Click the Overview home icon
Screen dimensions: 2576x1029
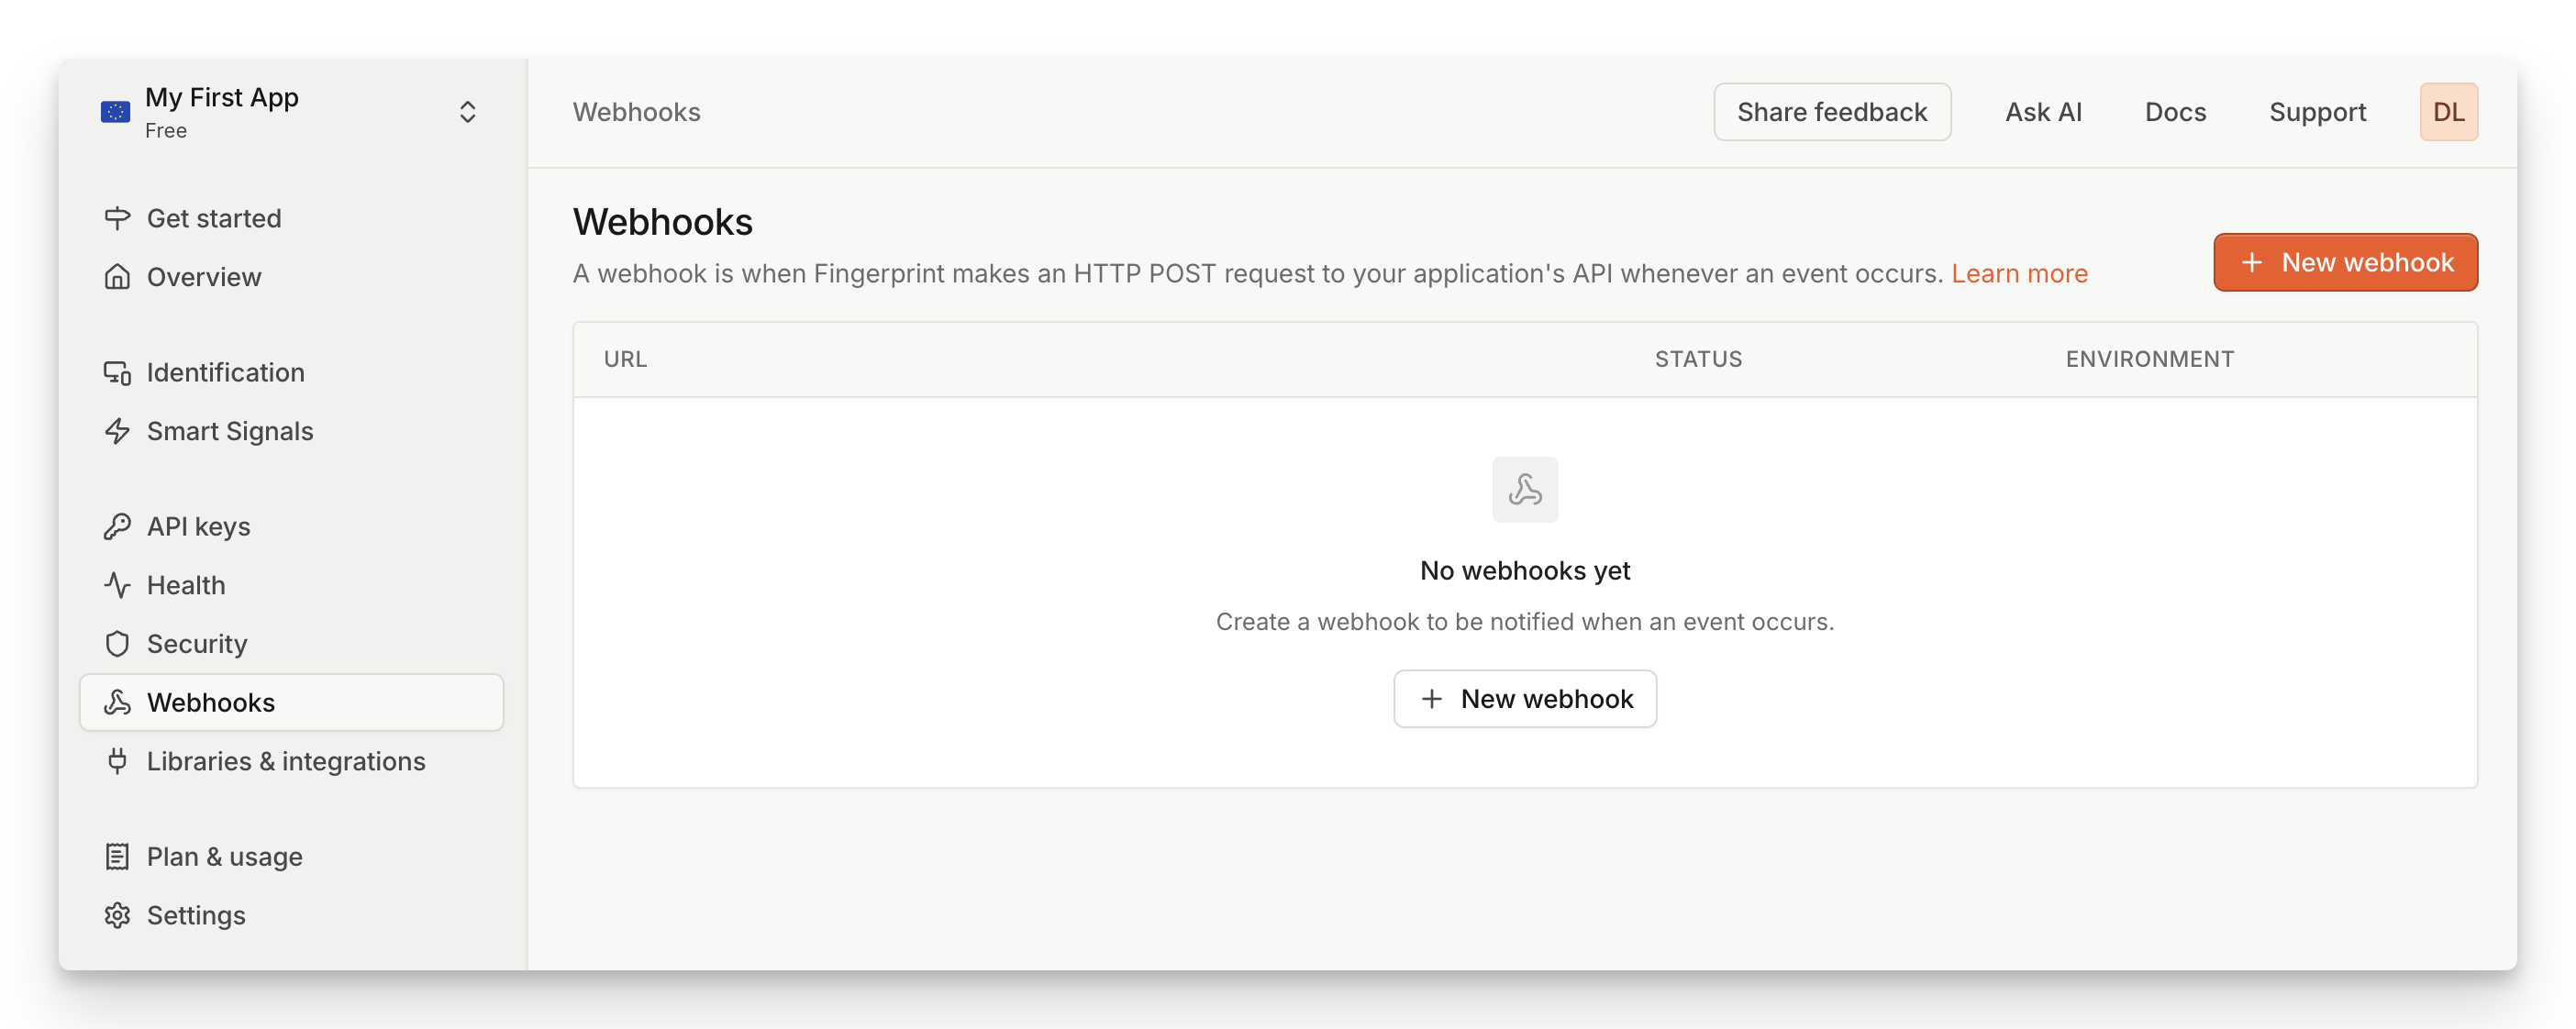117,277
